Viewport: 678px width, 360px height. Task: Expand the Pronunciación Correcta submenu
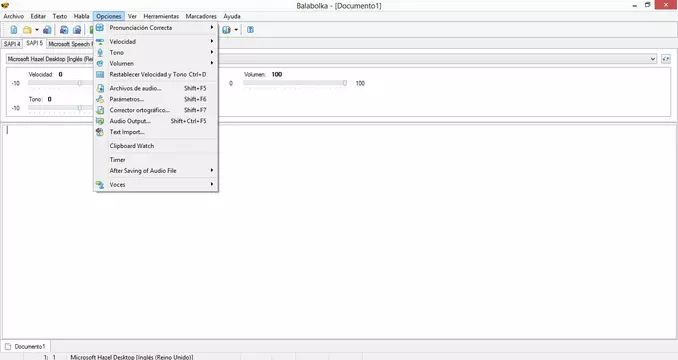(x=212, y=27)
